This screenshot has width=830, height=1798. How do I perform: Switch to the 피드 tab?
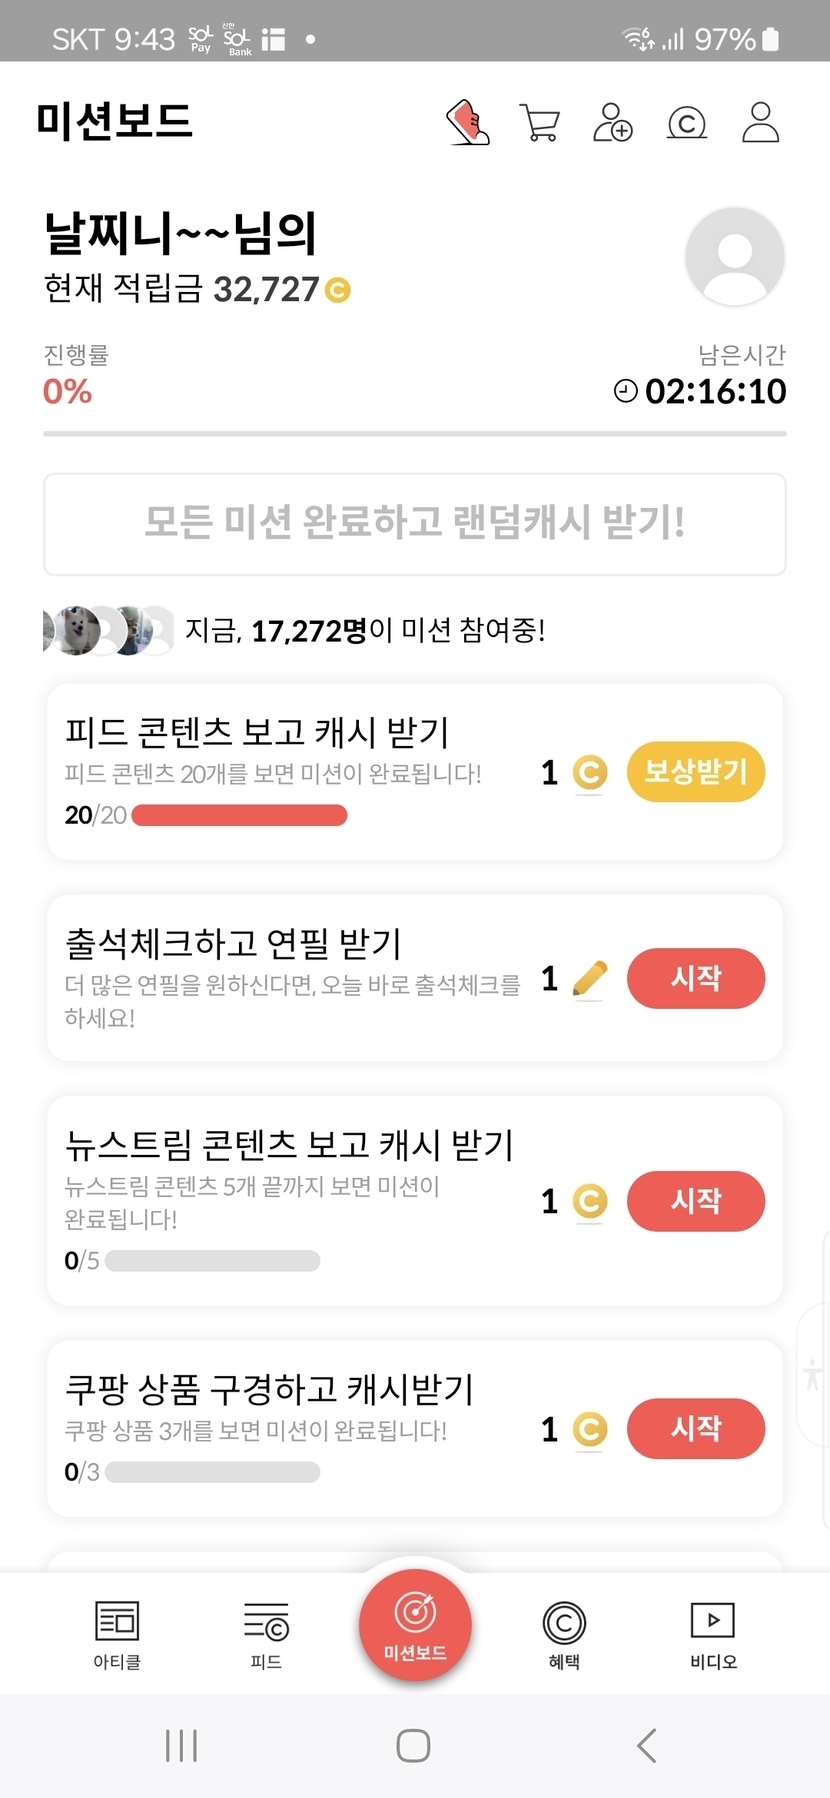coord(266,1632)
